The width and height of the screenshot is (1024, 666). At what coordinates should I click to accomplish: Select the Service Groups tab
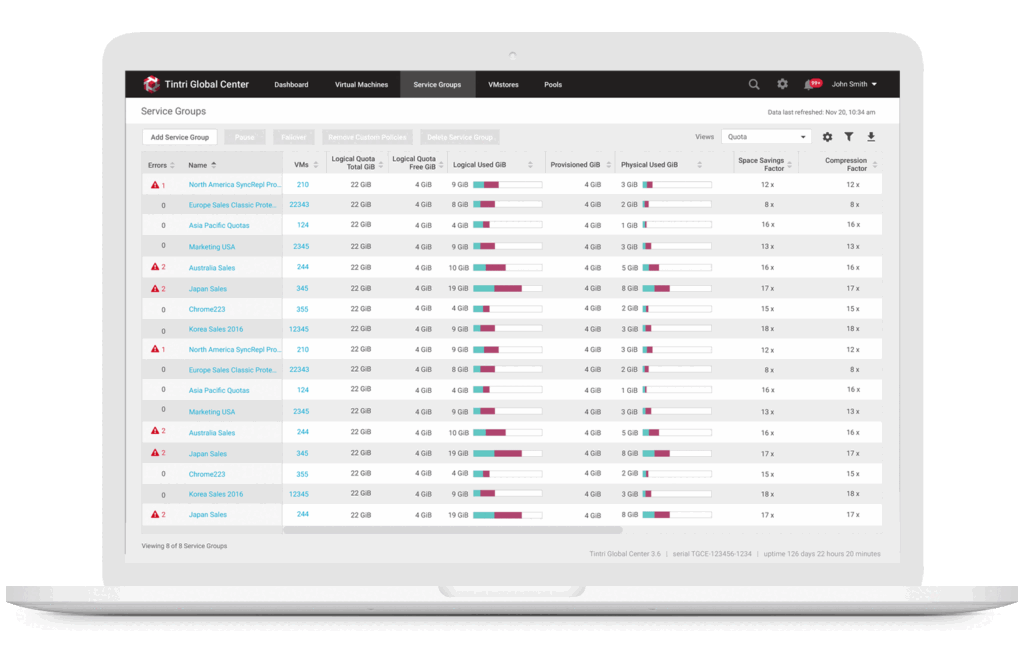(438, 85)
